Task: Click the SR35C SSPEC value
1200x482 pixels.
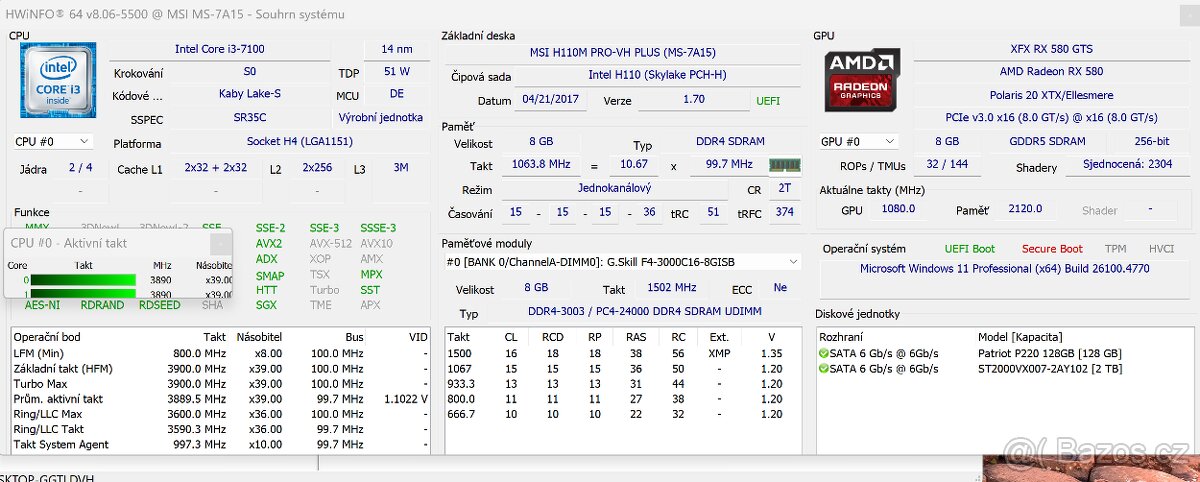Action: coord(250,117)
